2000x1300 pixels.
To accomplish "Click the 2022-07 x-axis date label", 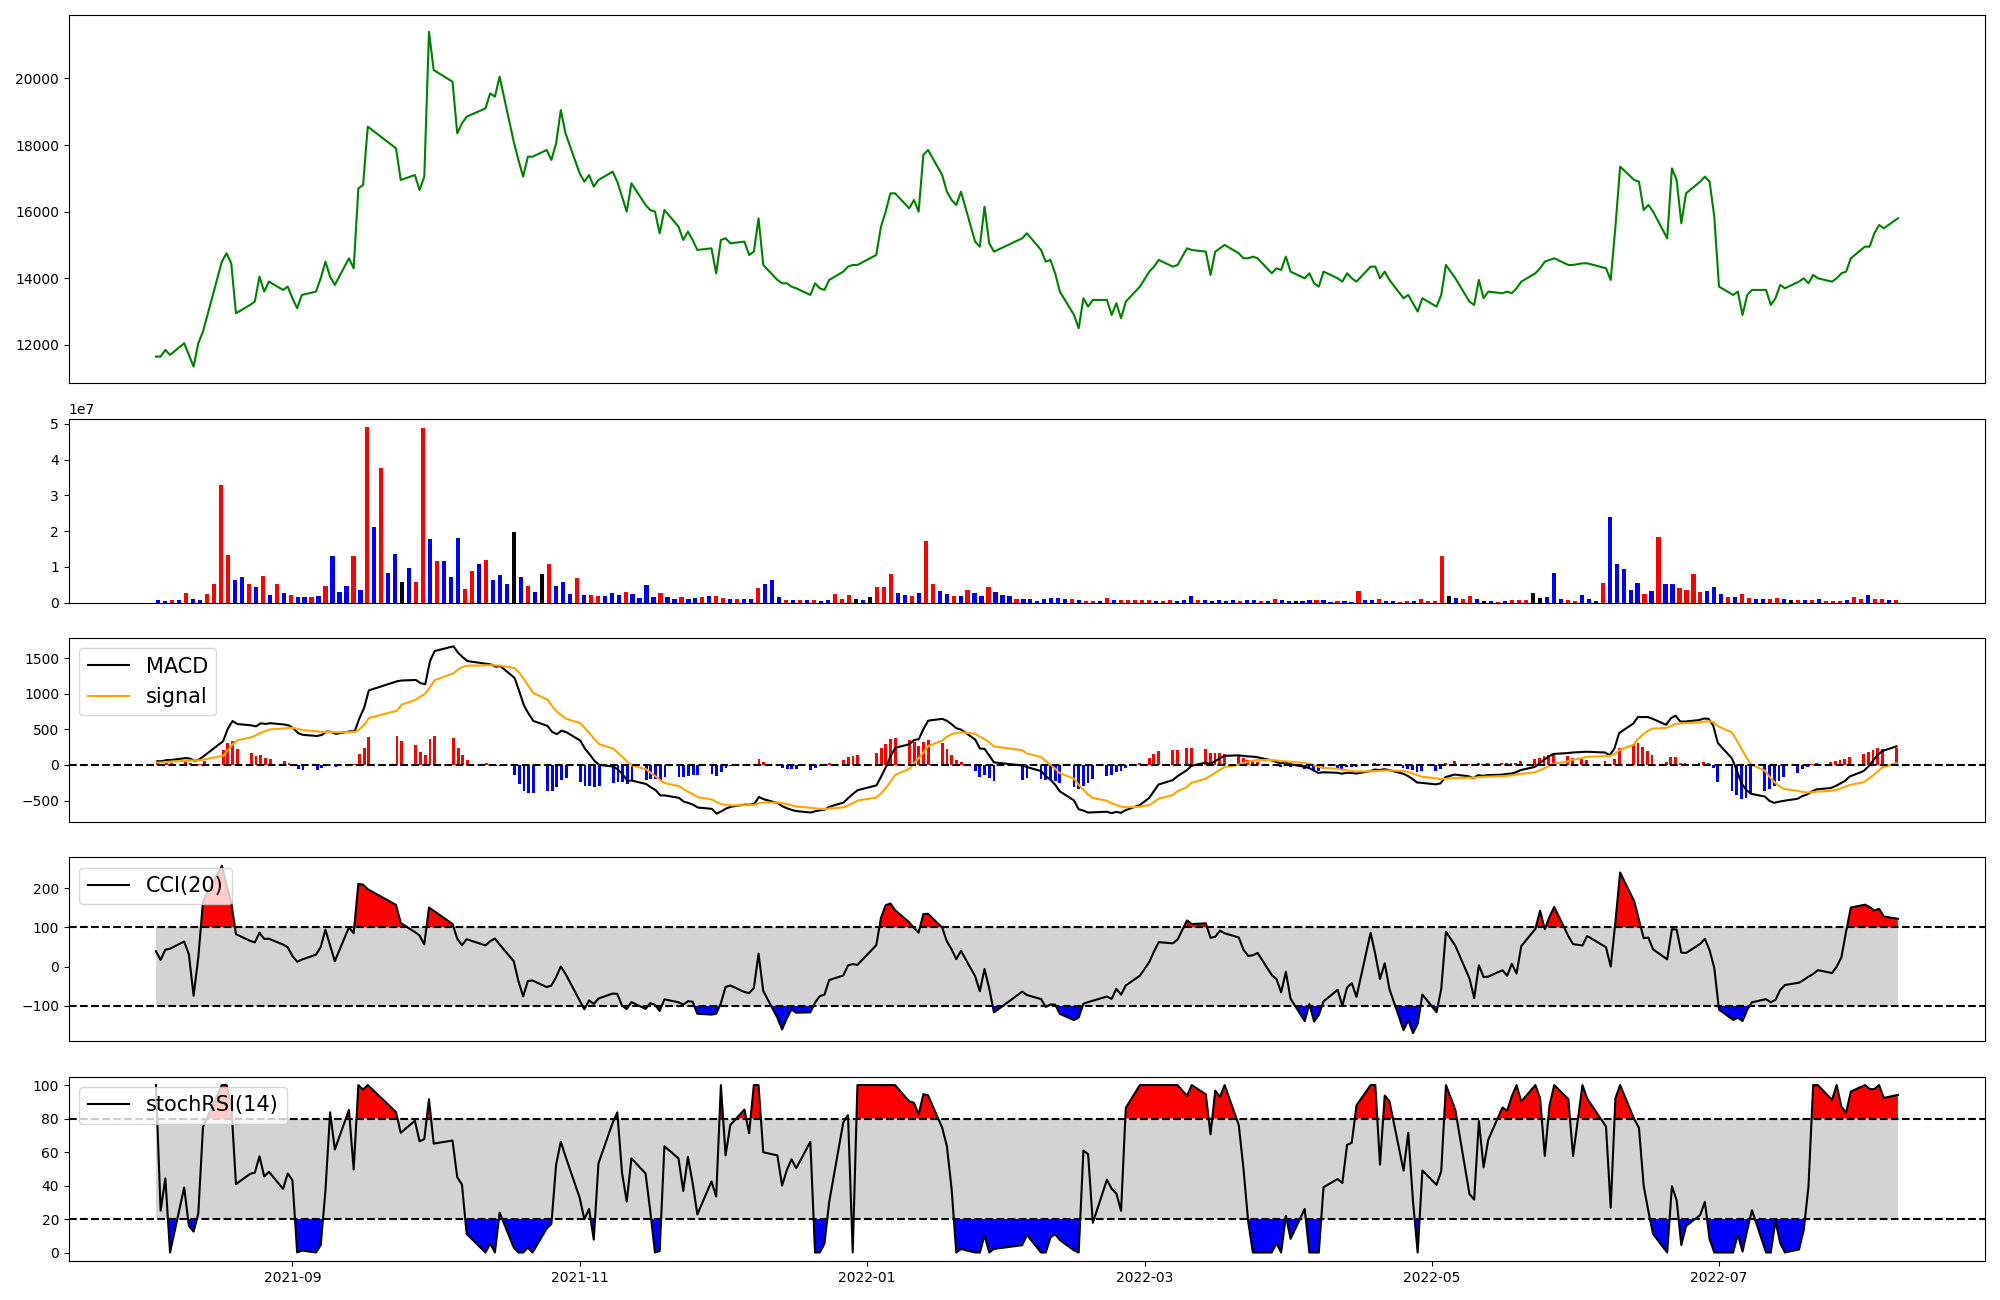I will pos(1718,1277).
